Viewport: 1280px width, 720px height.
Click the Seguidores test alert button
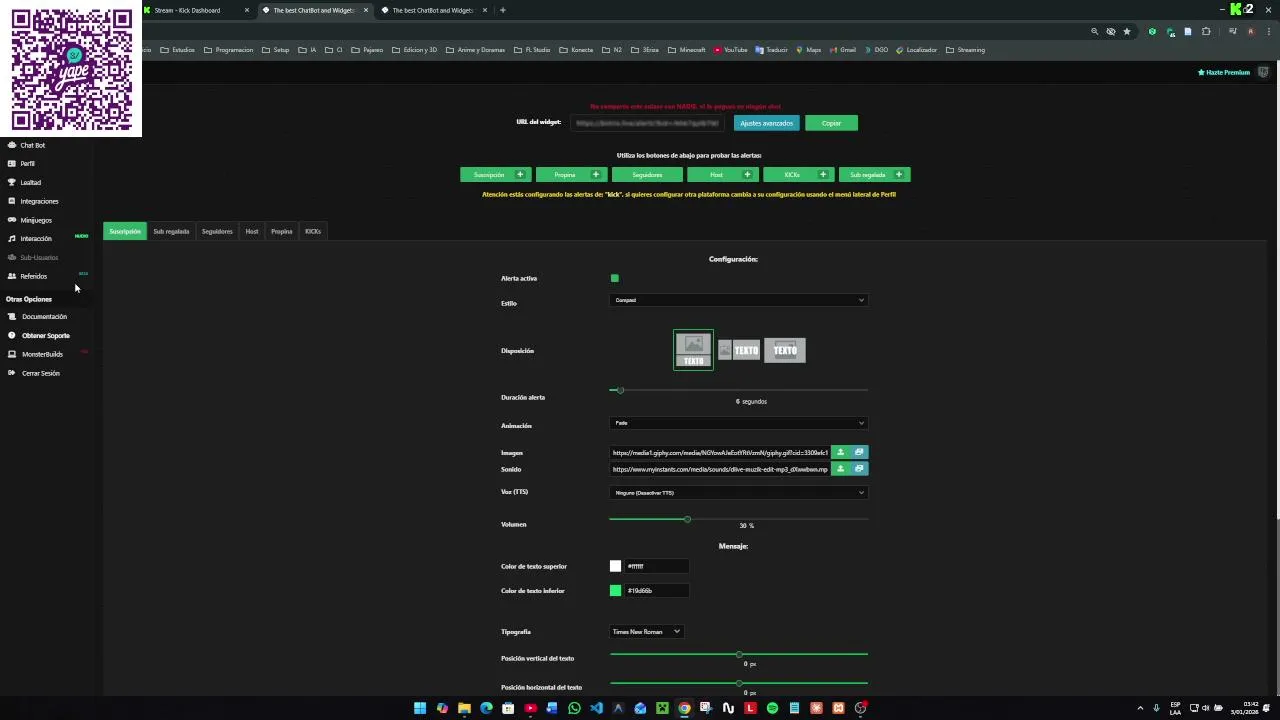point(647,175)
